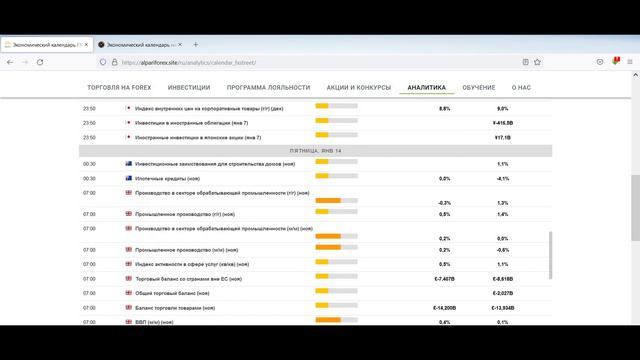
Task: Open event Индекс внутренних цен на корпоративные товары
Action: point(209,109)
